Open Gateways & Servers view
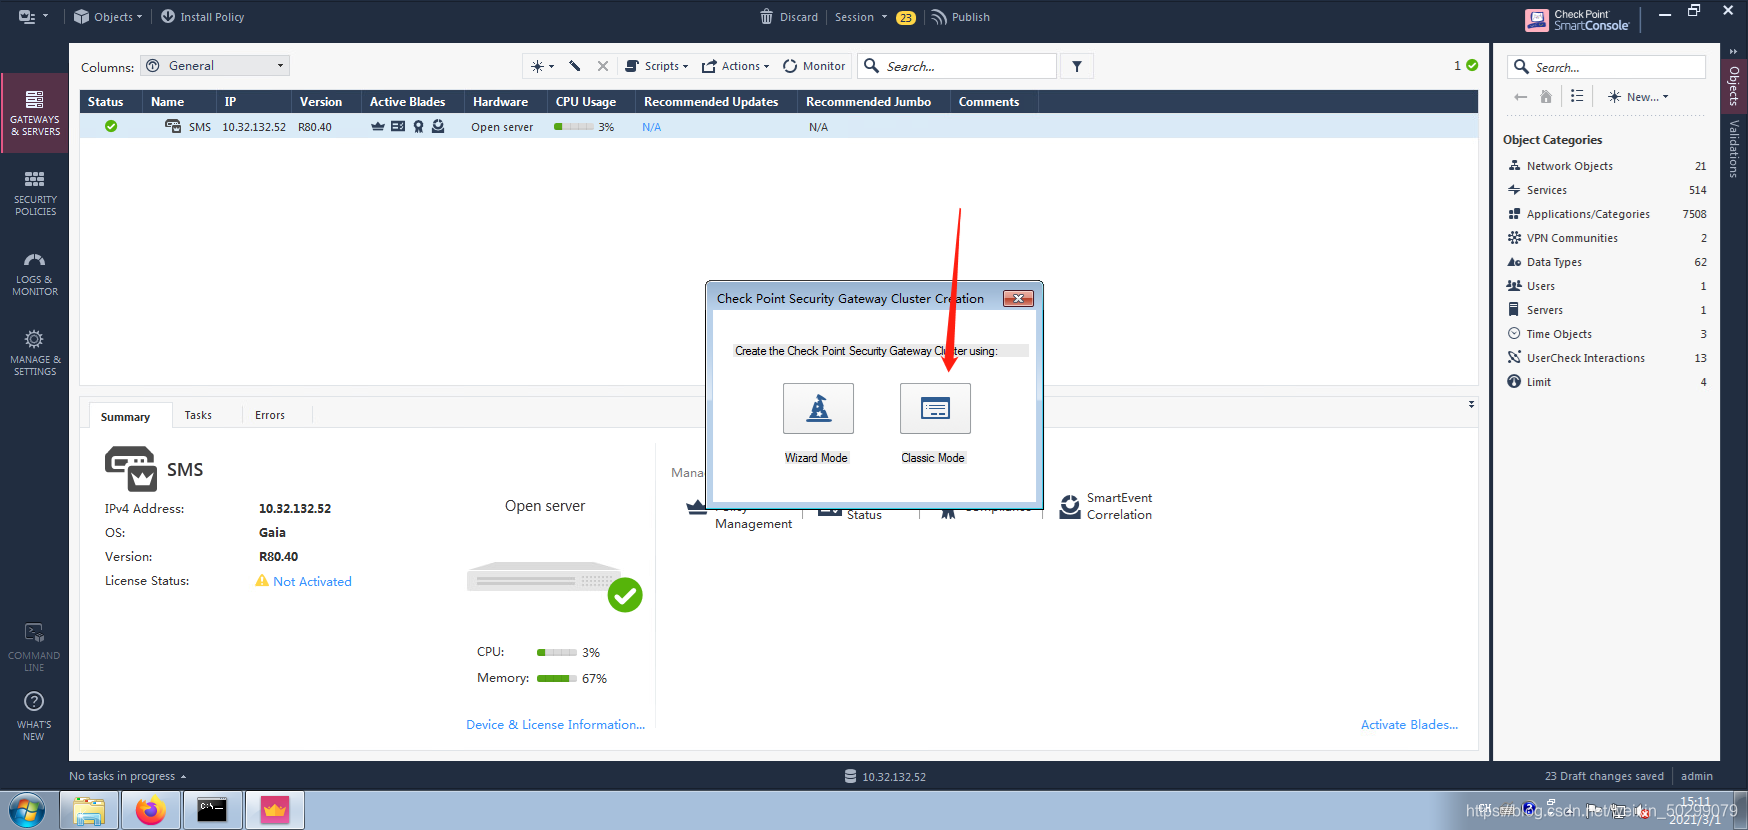The height and width of the screenshot is (830, 1748). point(35,113)
